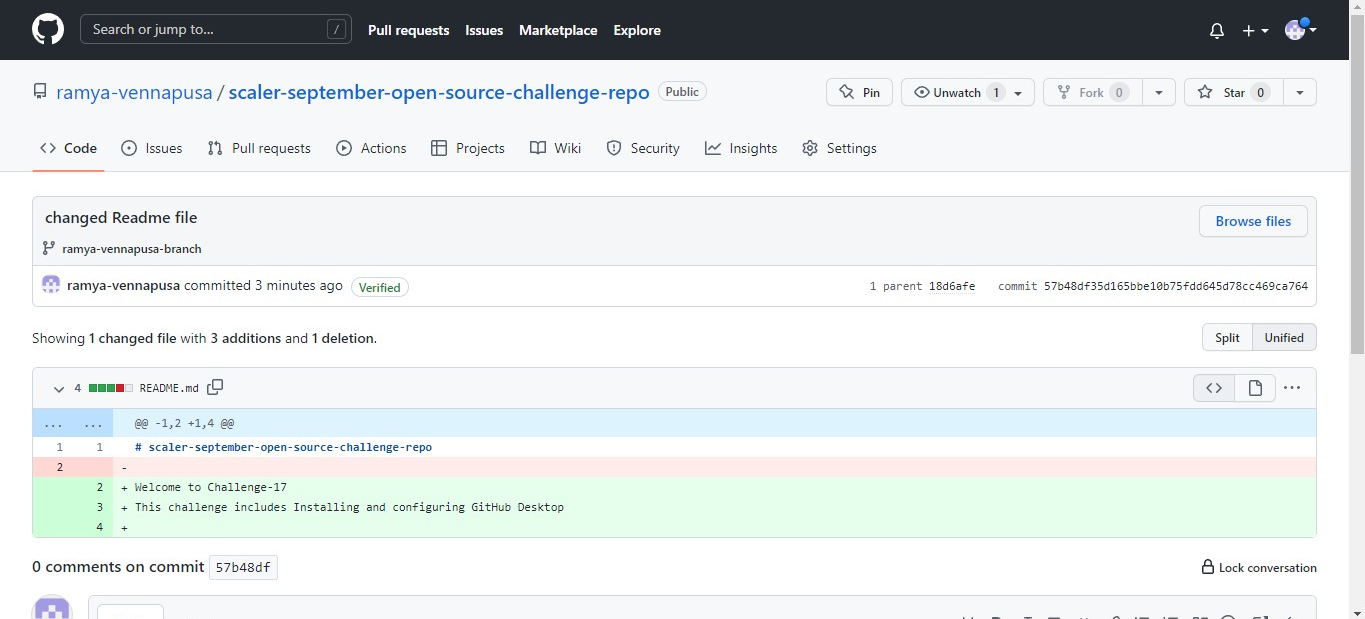Open the Unwatch options dropdown
Screen dimensions: 1365x619
[x=1018, y=91]
